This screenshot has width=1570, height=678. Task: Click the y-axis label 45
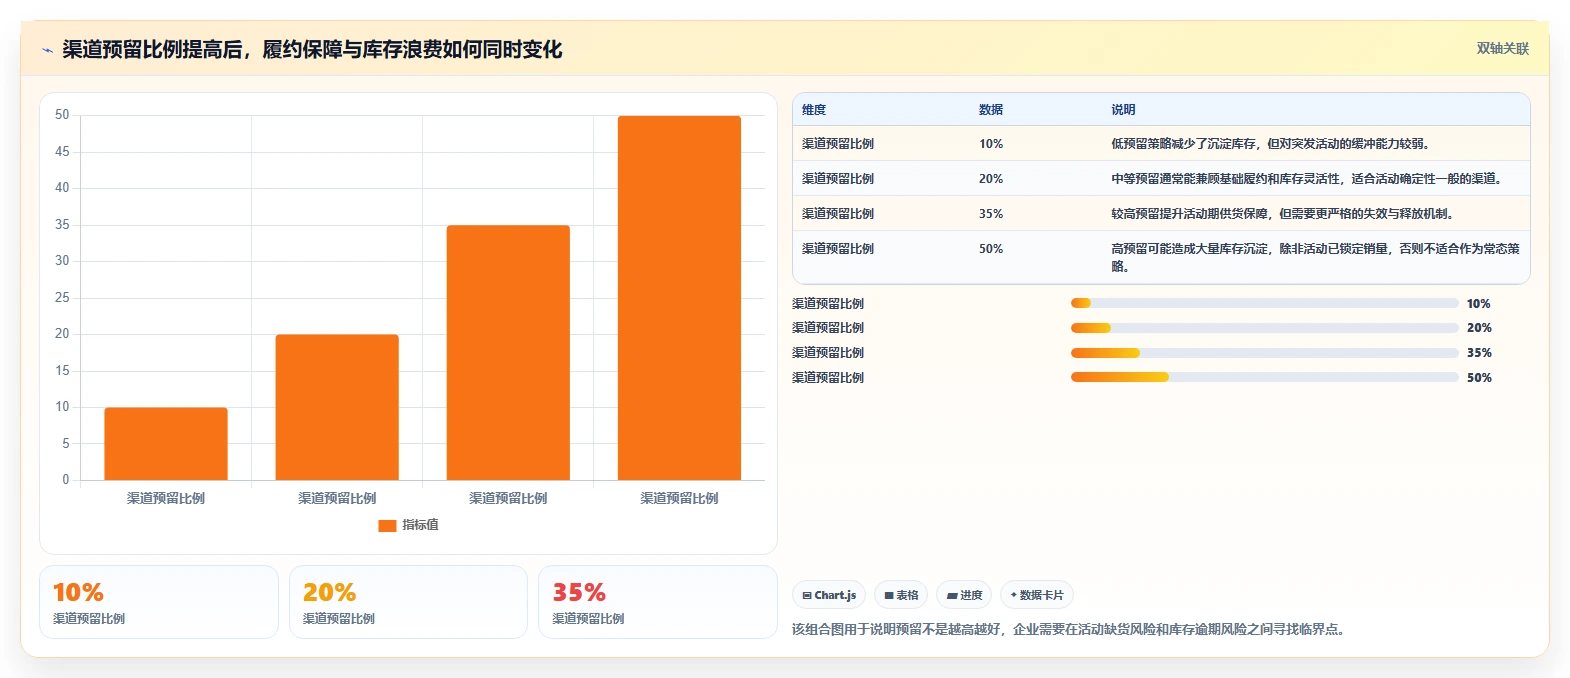pos(62,152)
